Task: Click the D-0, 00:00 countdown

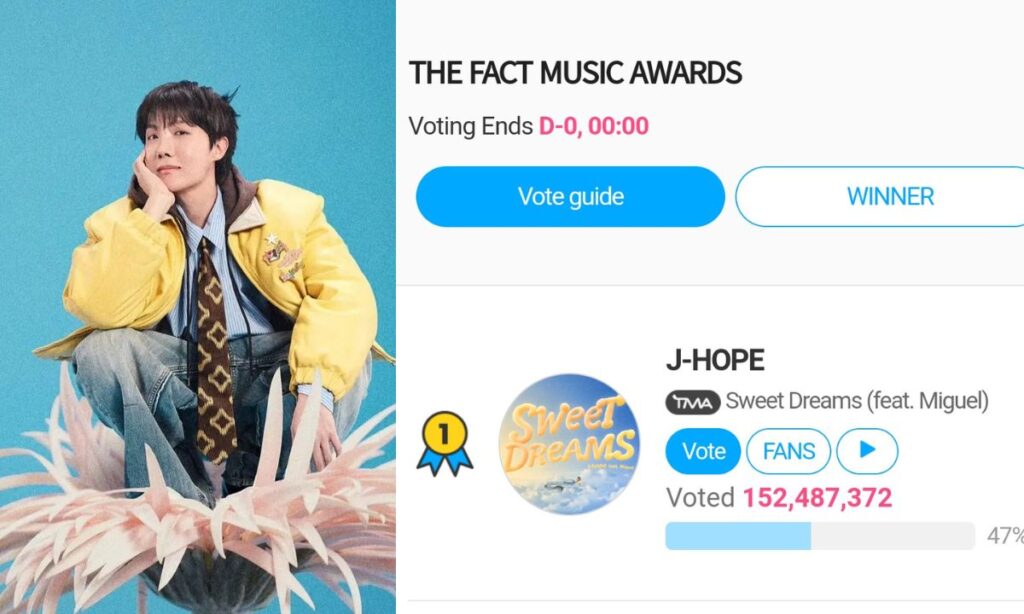Action: (594, 126)
